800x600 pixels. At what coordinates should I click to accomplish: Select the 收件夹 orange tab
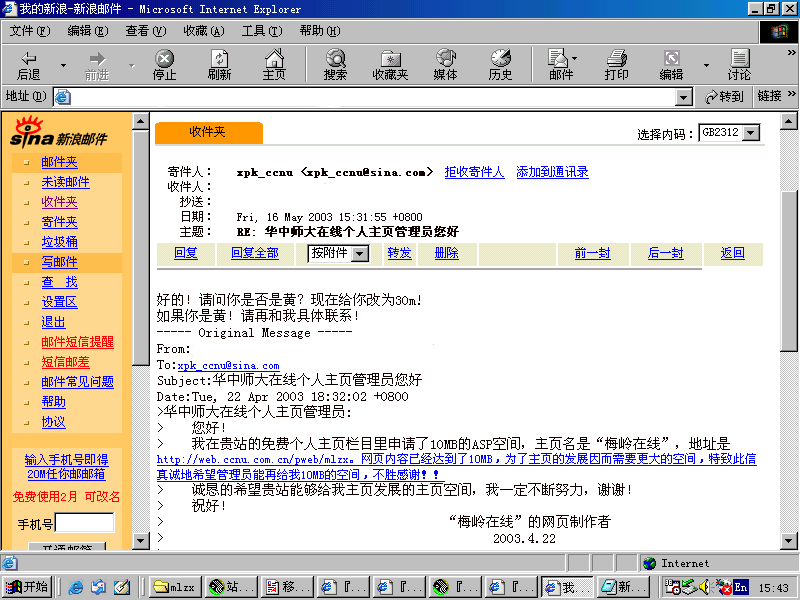[x=209, y=133]
